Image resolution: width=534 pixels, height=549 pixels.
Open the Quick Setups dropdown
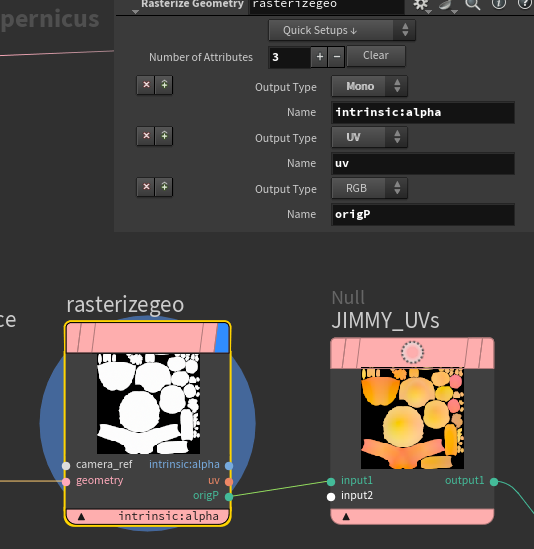point(342,30)
